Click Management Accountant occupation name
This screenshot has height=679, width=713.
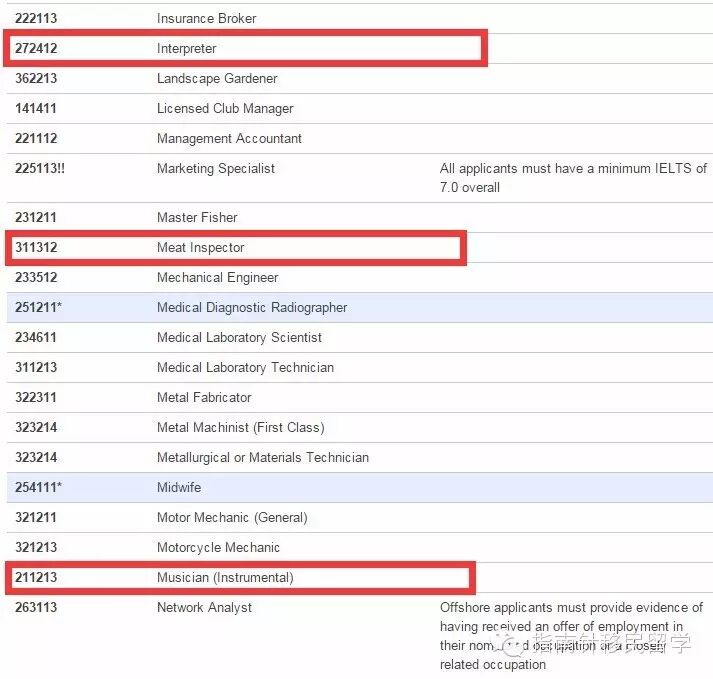(x=229, y=138)
